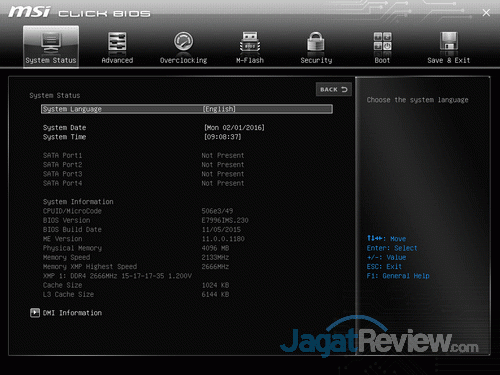Click the arrow keys Move hint
The height and width of the screenshot is (375, 500).
click(386, 239)
